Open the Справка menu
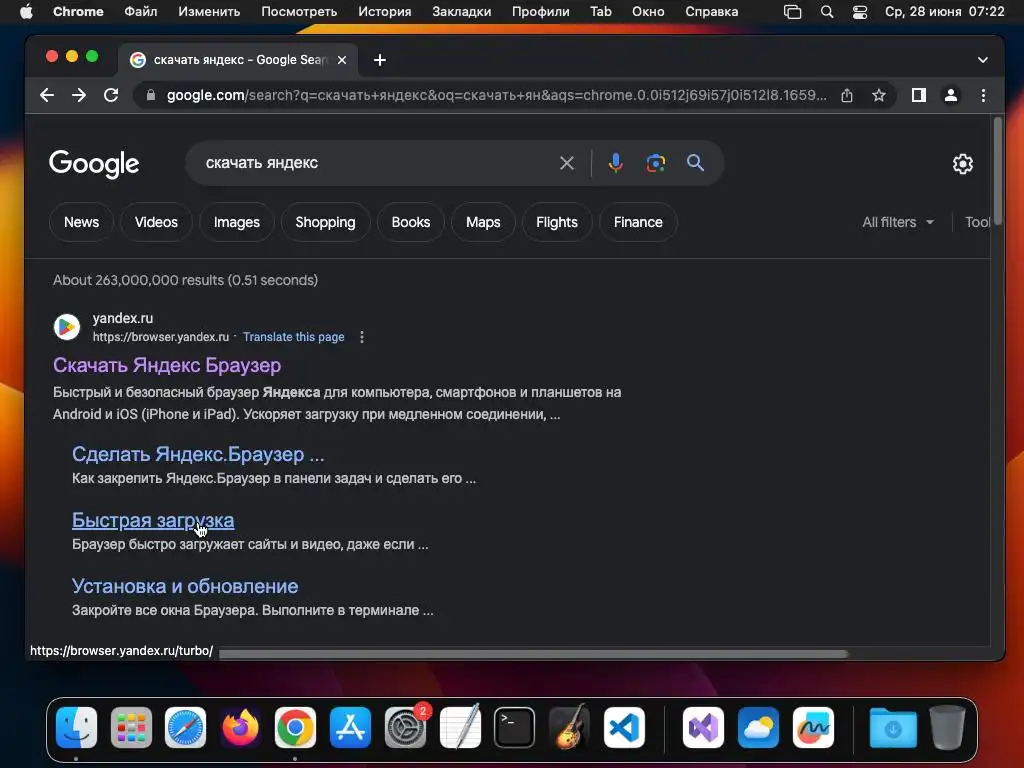1024x768 pixels. point(712,12)
